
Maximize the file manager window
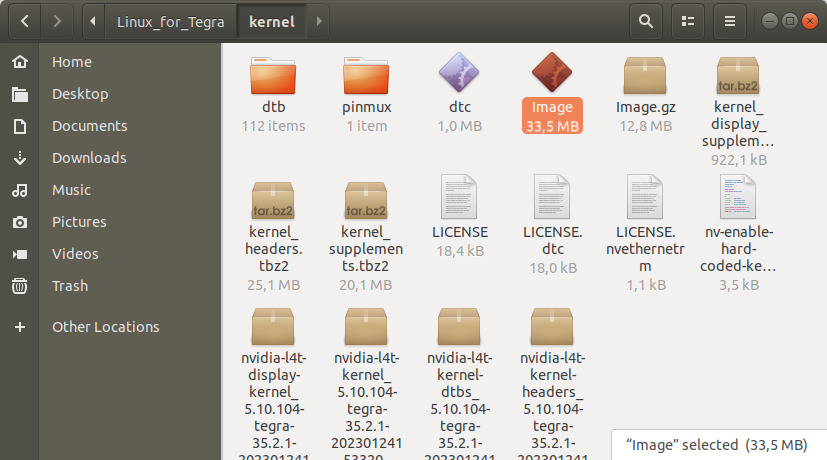(x=790, y=21)
